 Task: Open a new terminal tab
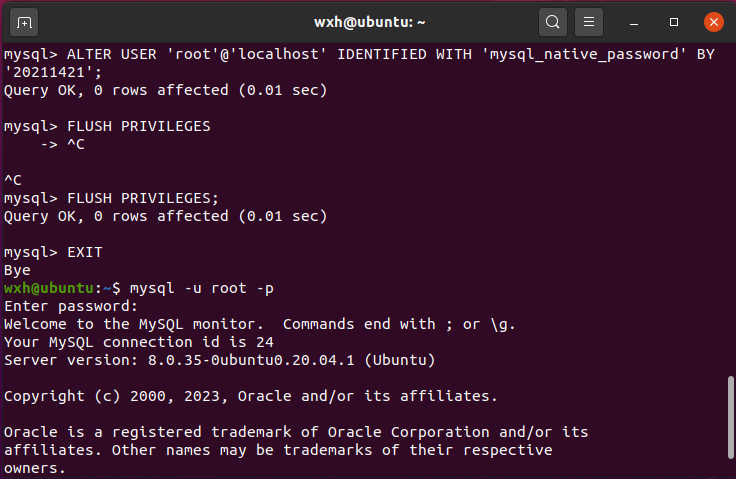[x=24, y=21]
